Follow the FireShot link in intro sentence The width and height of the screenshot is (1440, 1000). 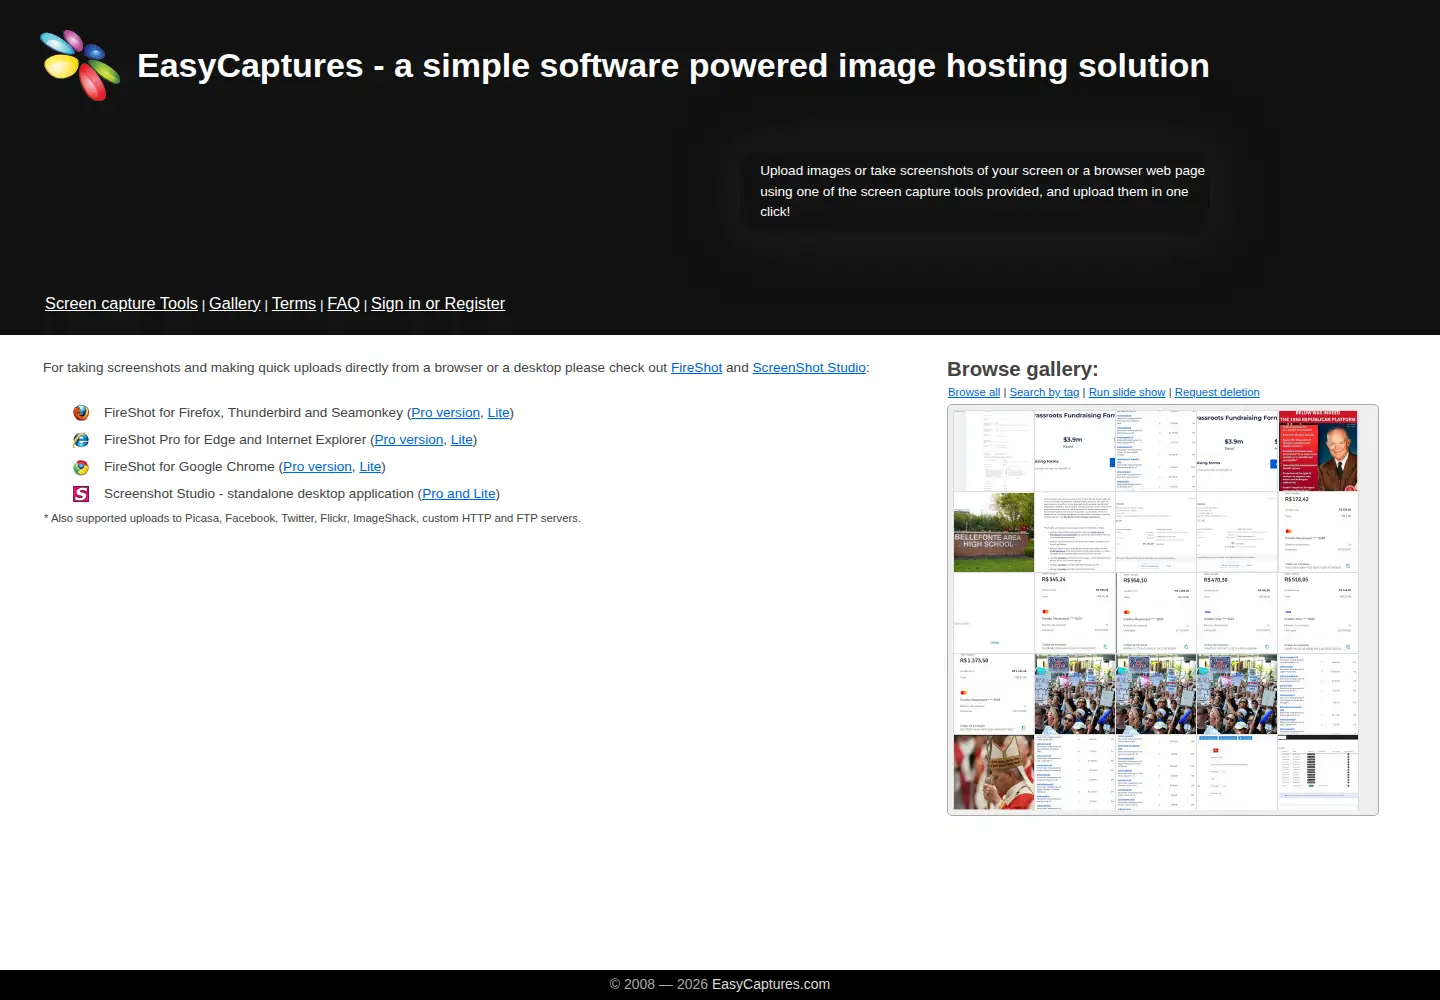pos(696,368)
